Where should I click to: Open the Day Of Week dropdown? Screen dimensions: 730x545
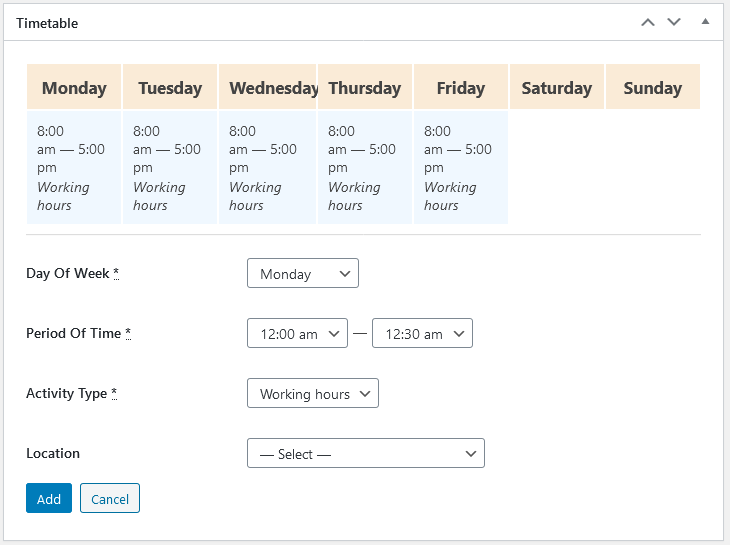pos(303,273)
